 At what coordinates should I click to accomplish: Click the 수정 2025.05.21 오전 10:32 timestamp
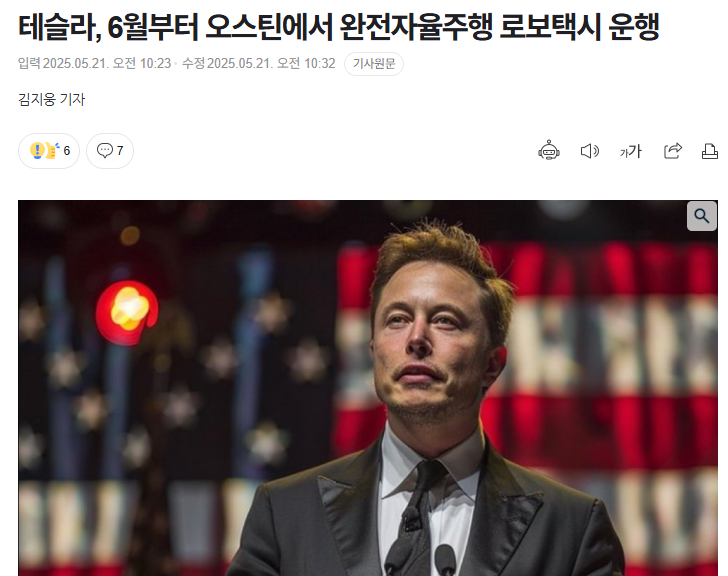(x=258, y=64)
